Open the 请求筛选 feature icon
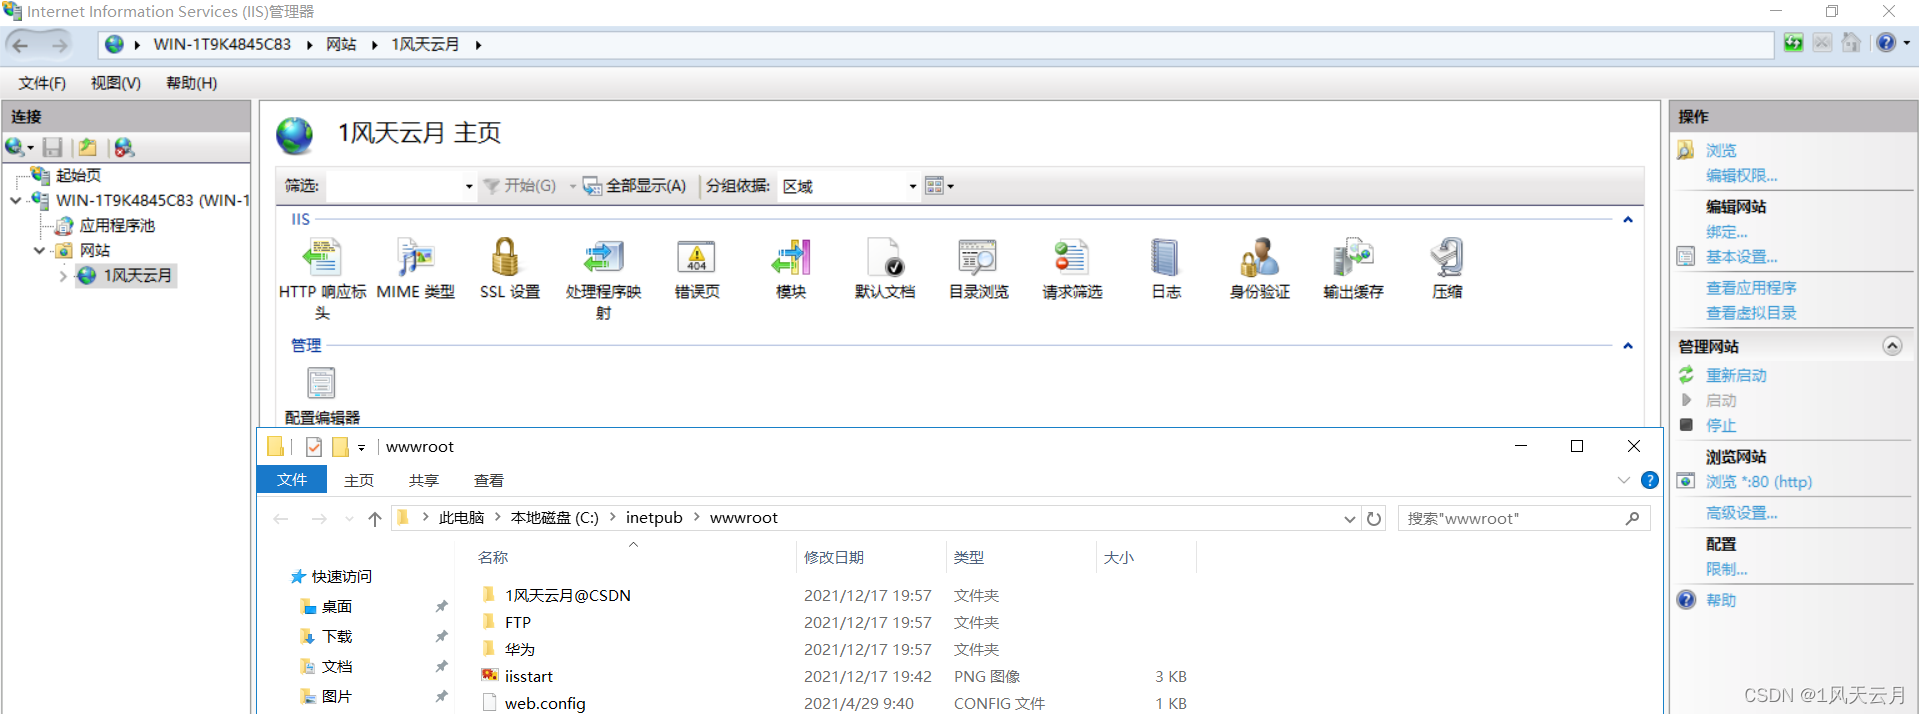This screenshot has width=1919, height=714. pyautogui.click(x=1072, y=258)
